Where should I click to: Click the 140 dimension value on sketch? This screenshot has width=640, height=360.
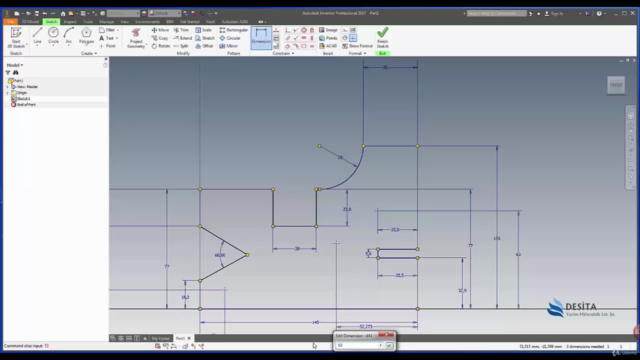(x=316, y=322)
